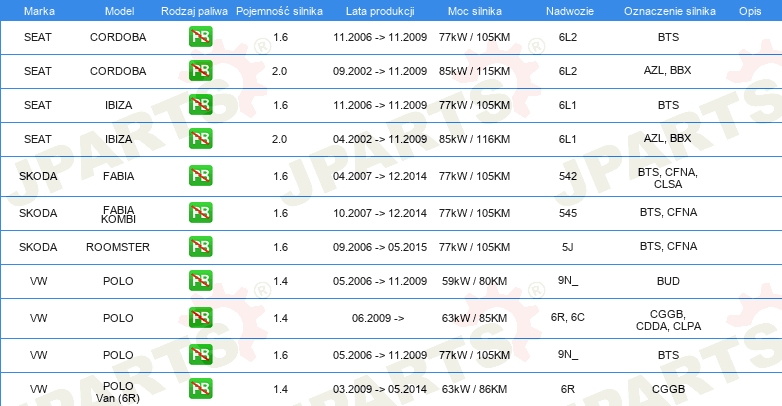
Task: Click the date range 04.2002 -> 11.2009
Action: pos(380,139)
